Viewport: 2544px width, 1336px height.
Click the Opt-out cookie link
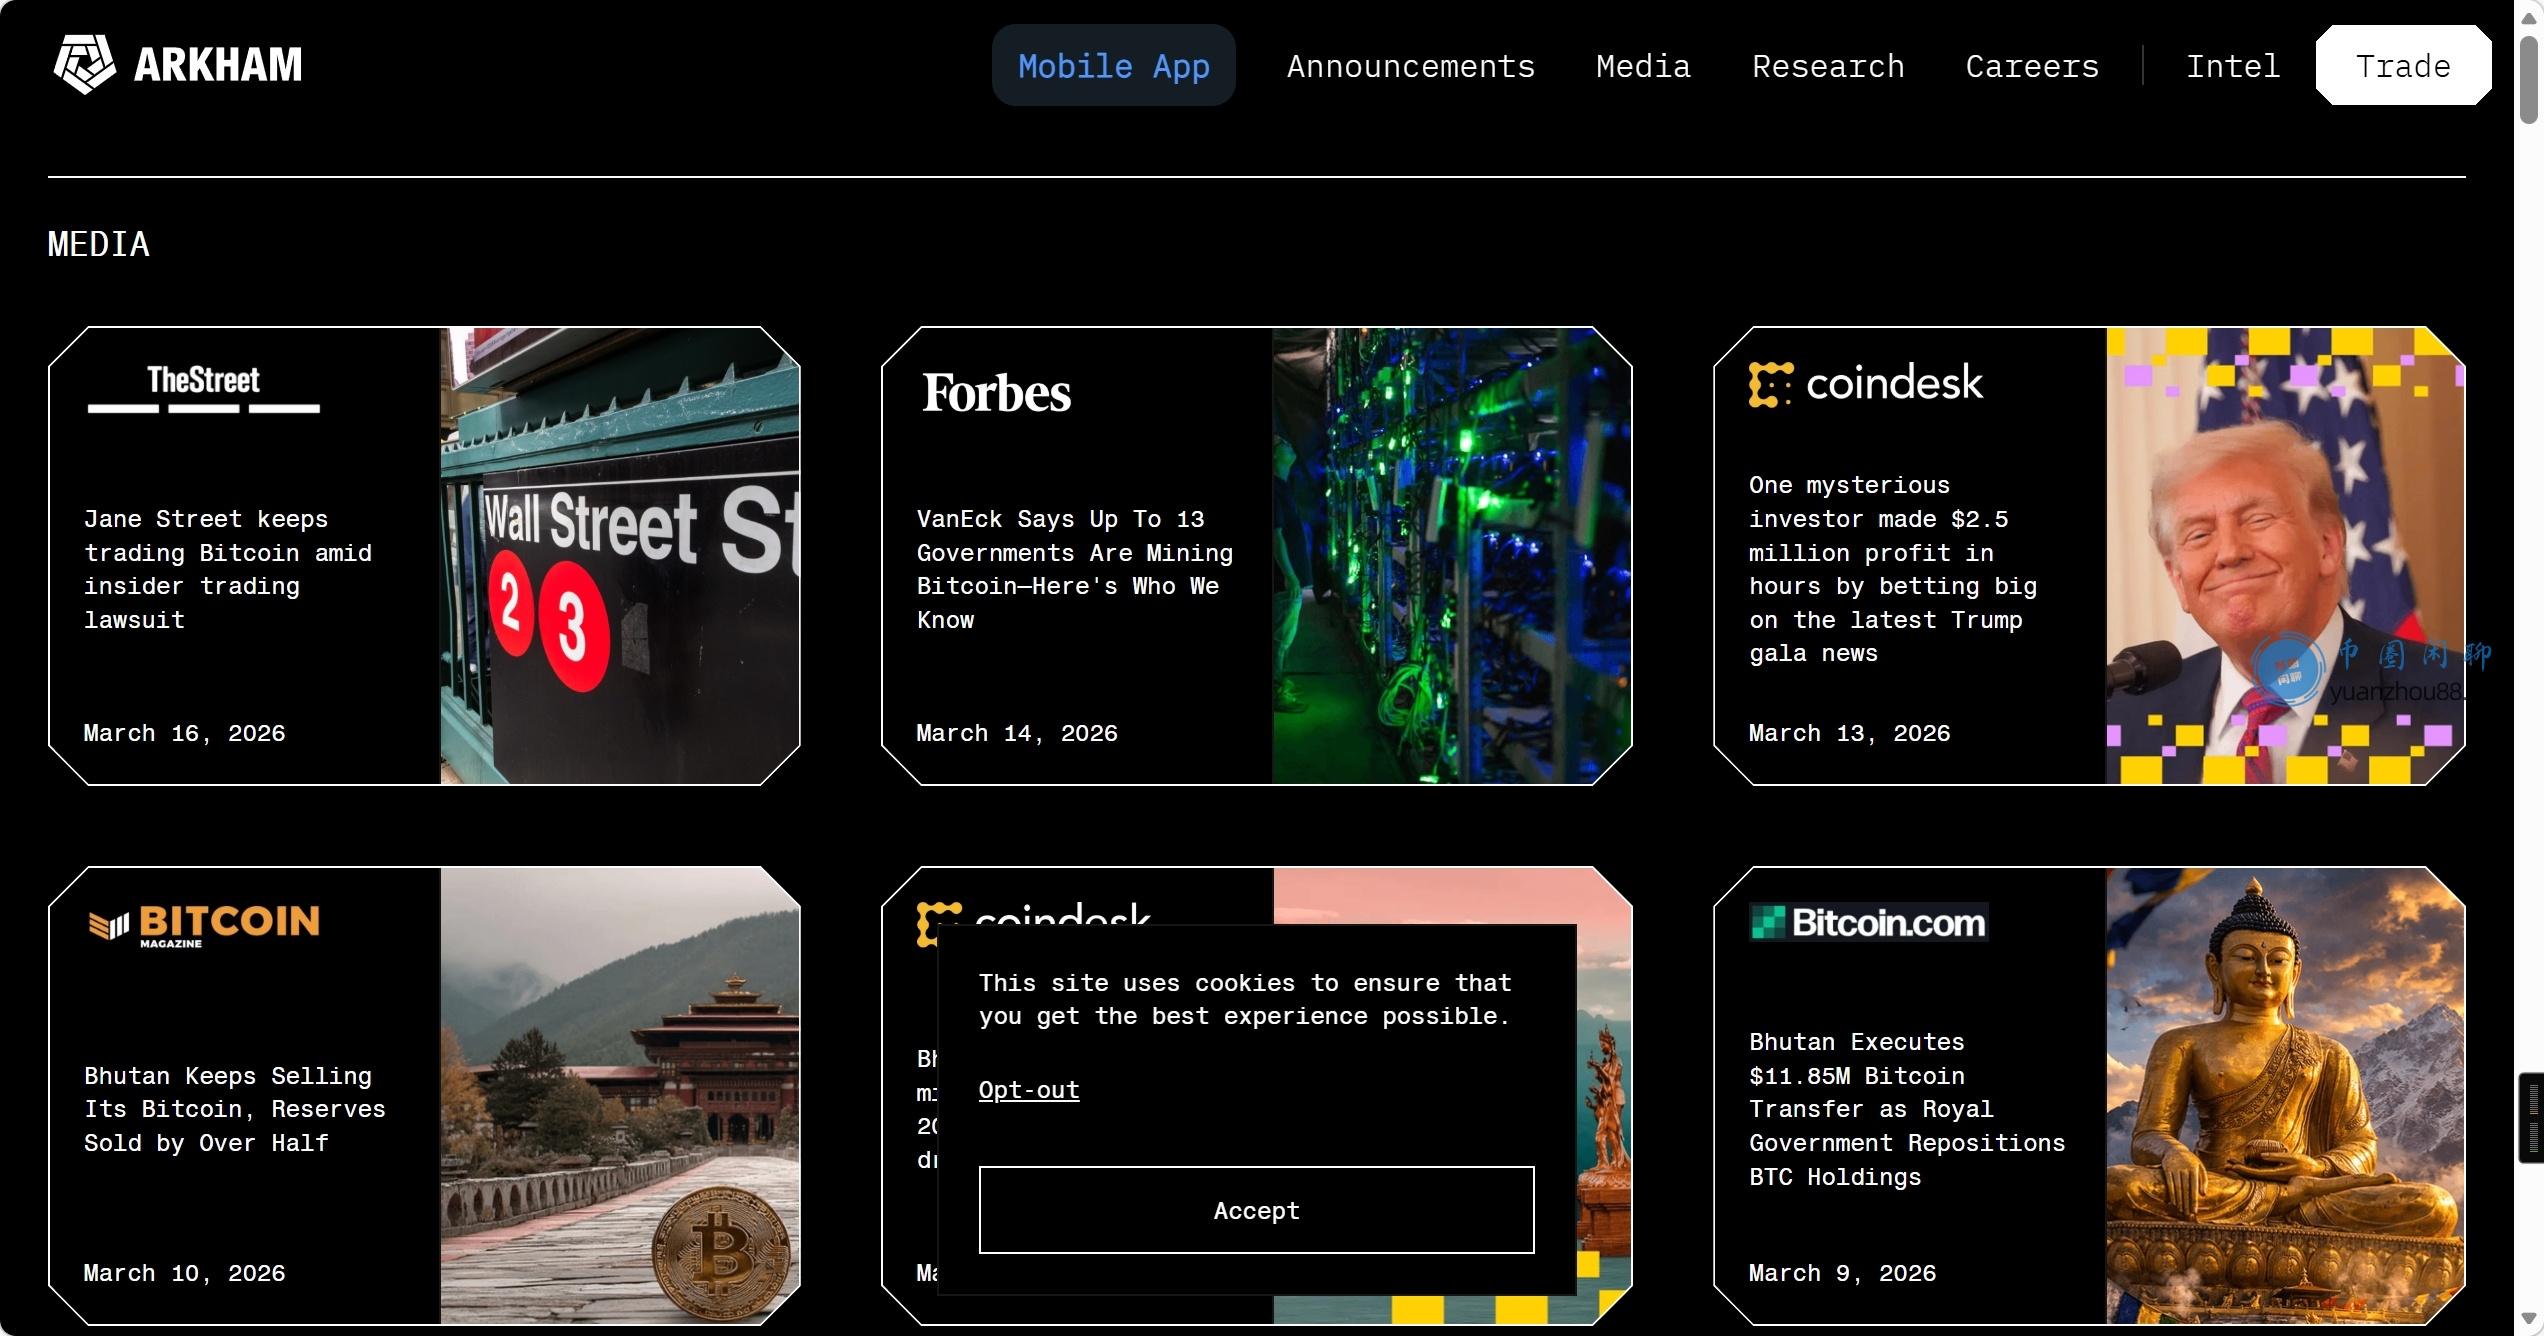(1028, 1090)
